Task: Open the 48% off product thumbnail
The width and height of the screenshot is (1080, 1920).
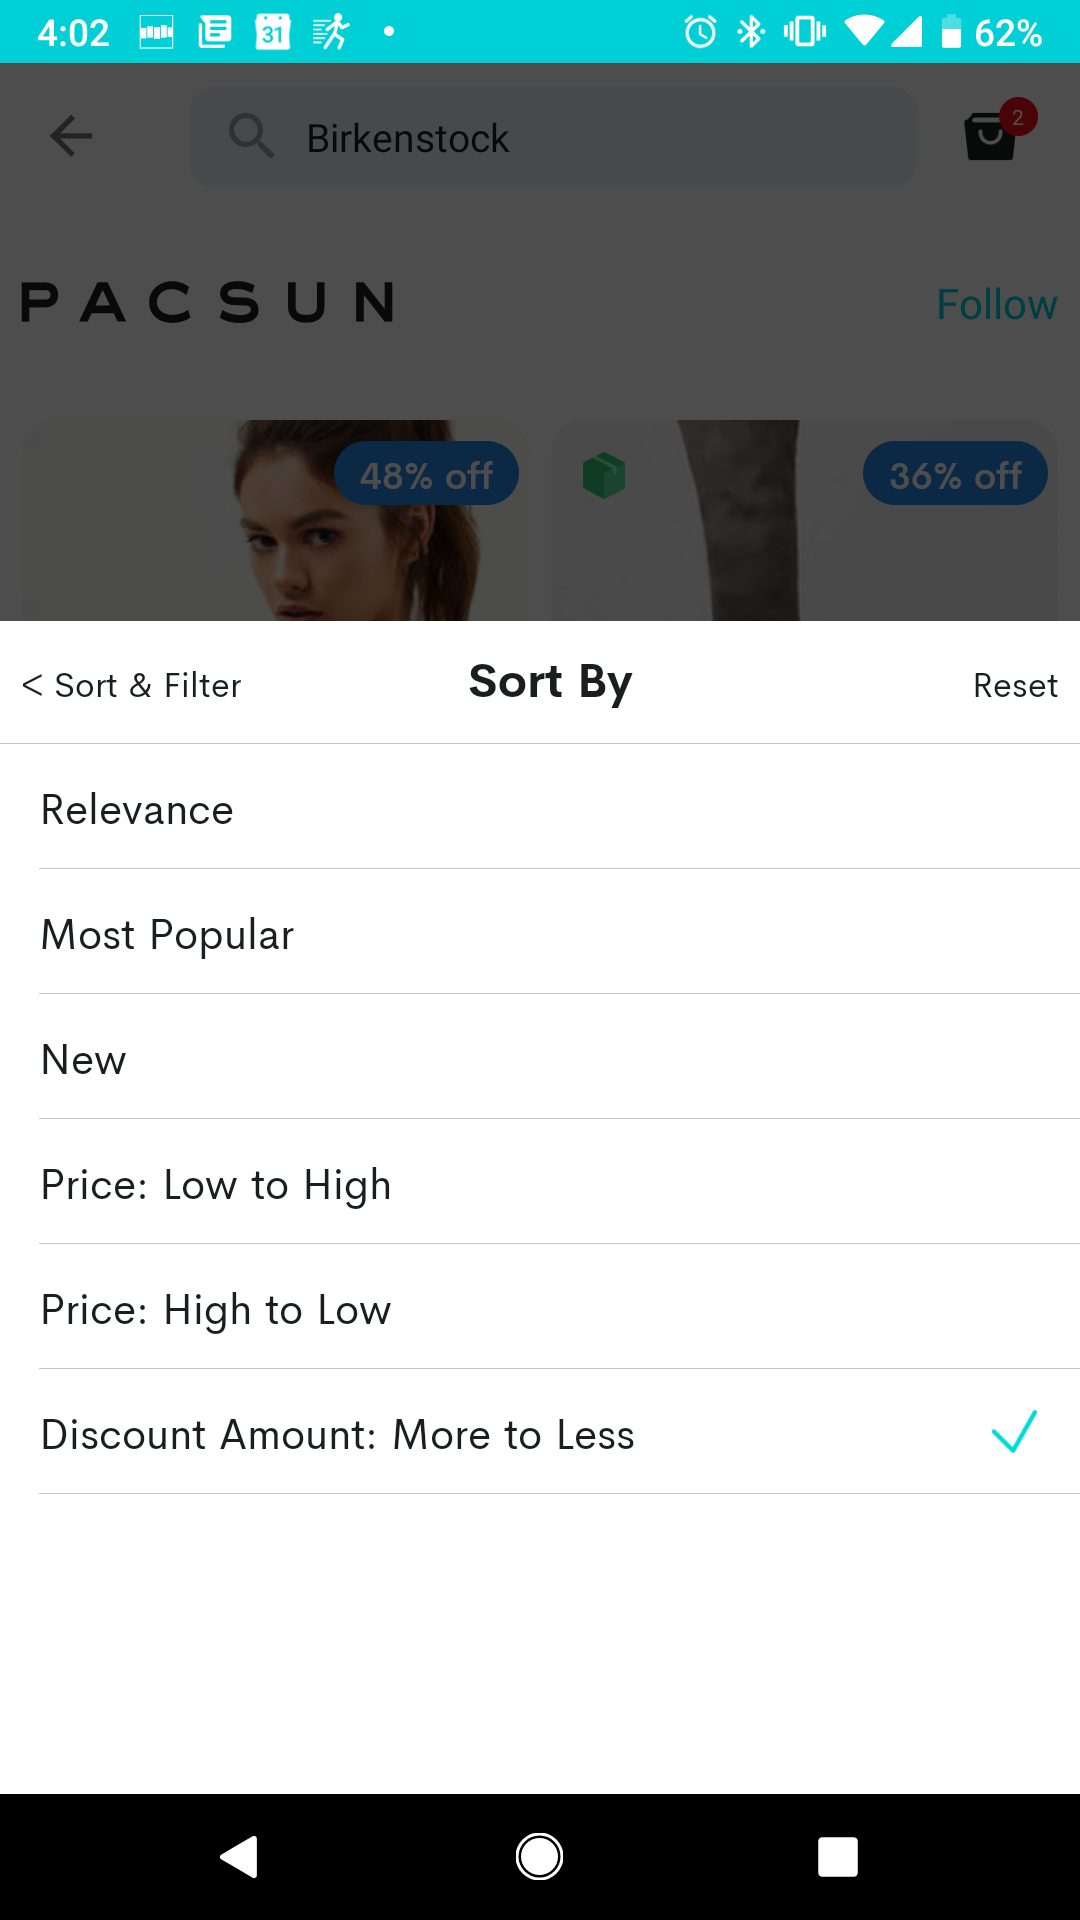Action: coord(275,520)
